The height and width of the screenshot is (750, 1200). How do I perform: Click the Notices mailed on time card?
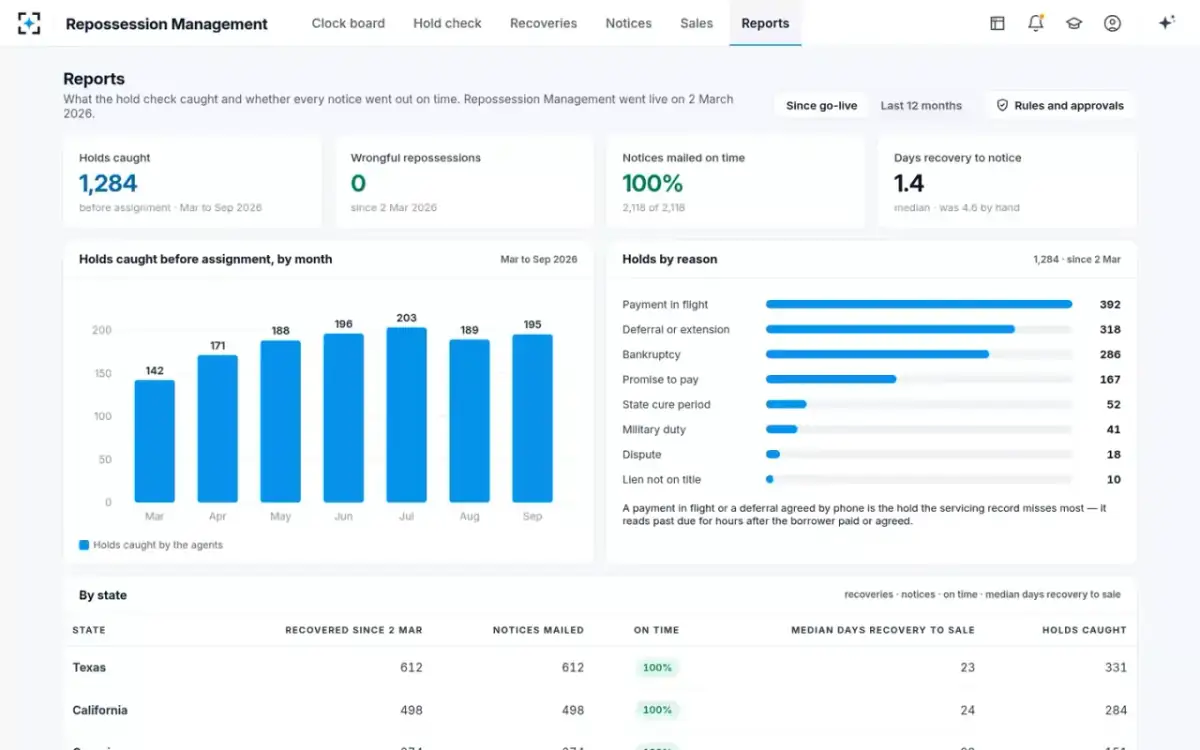point(736,182)
